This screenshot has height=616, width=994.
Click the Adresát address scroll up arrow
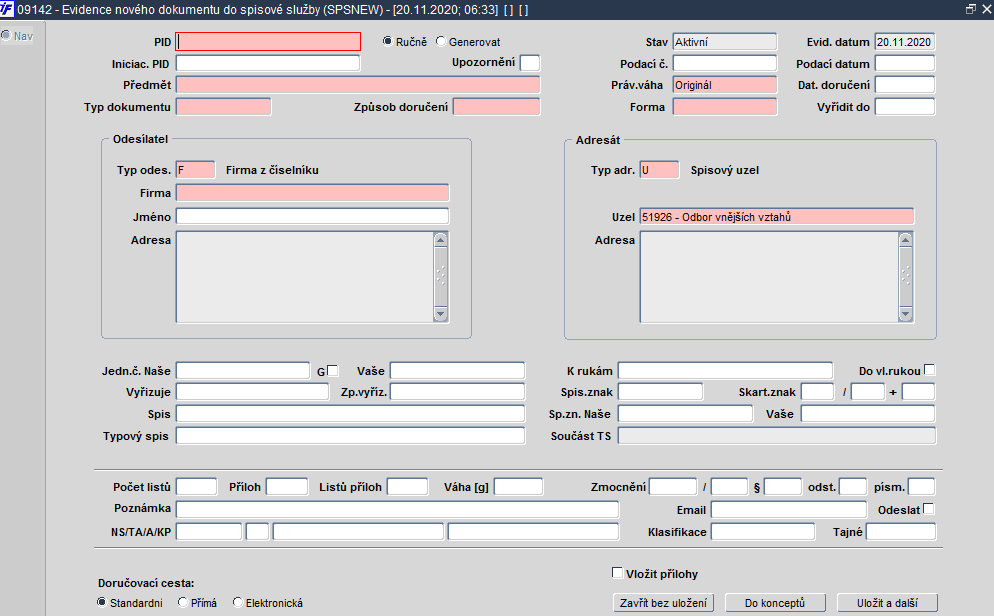[x=905, y=240]
